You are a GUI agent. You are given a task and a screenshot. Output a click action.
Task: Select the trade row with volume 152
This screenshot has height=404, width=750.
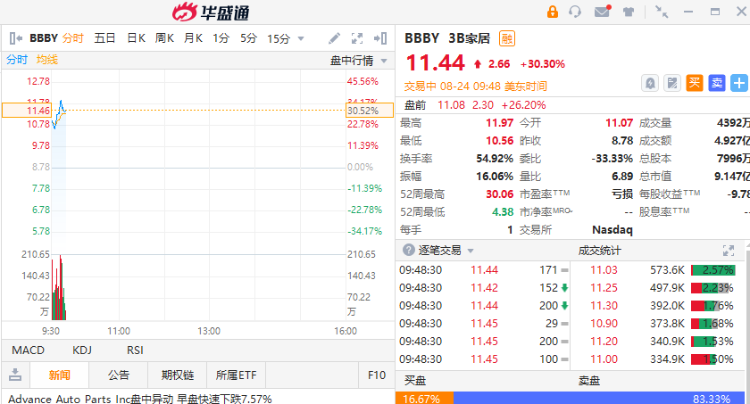pos(484,288)
